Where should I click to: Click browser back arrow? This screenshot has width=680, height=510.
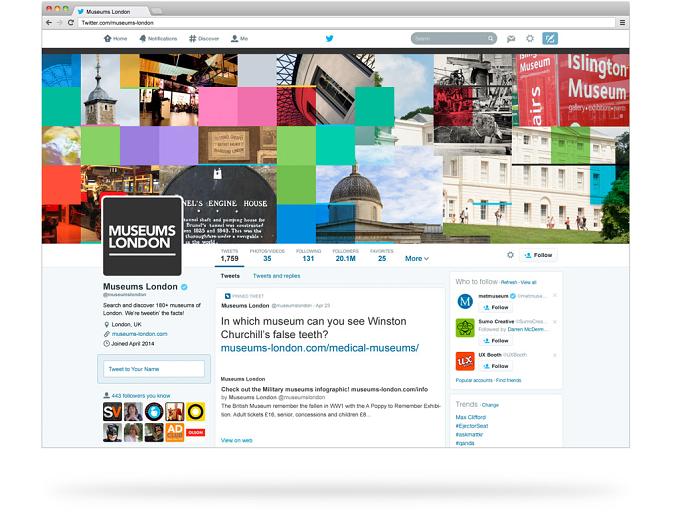click(49, 23)
